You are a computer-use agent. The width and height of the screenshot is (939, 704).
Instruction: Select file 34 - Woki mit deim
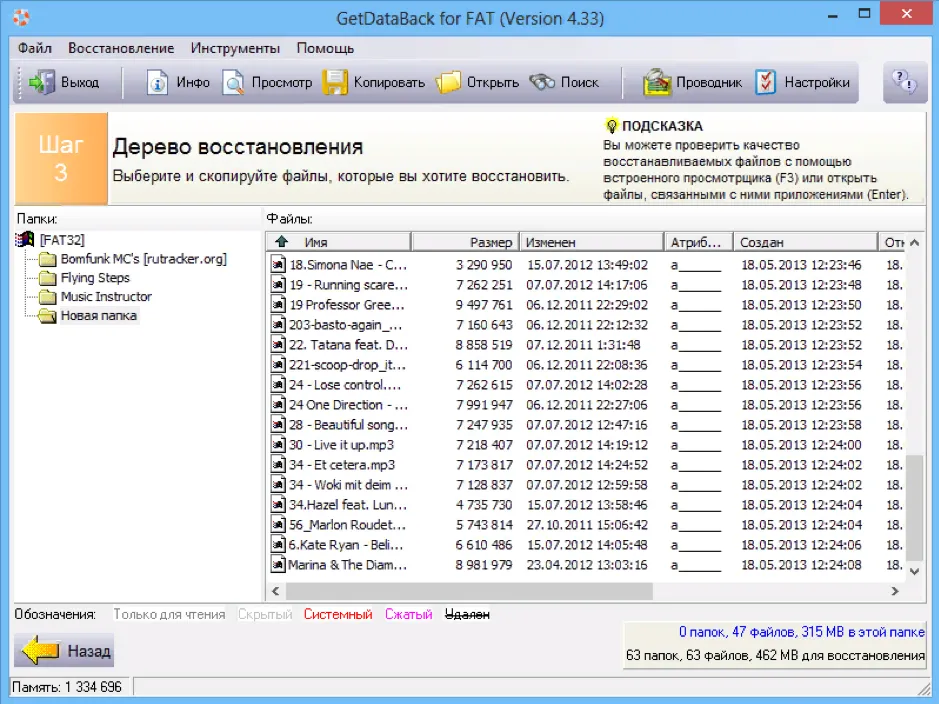point(348,485)
